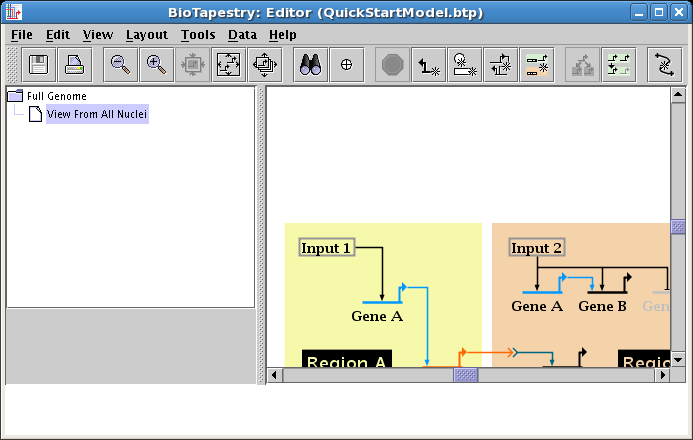Viewport: 693px width, 440px height.
Task: Select the Full Genome tree node
Action: tap(56, 96)
